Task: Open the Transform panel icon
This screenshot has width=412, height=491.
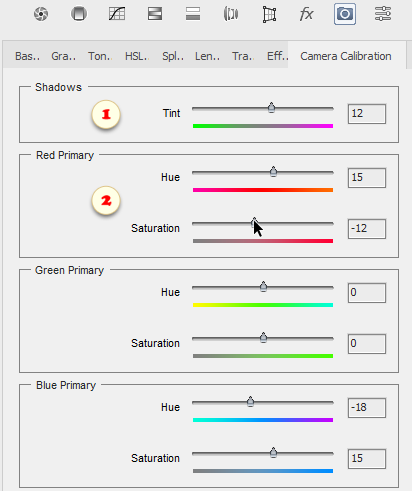Action: tap(269, 14)
